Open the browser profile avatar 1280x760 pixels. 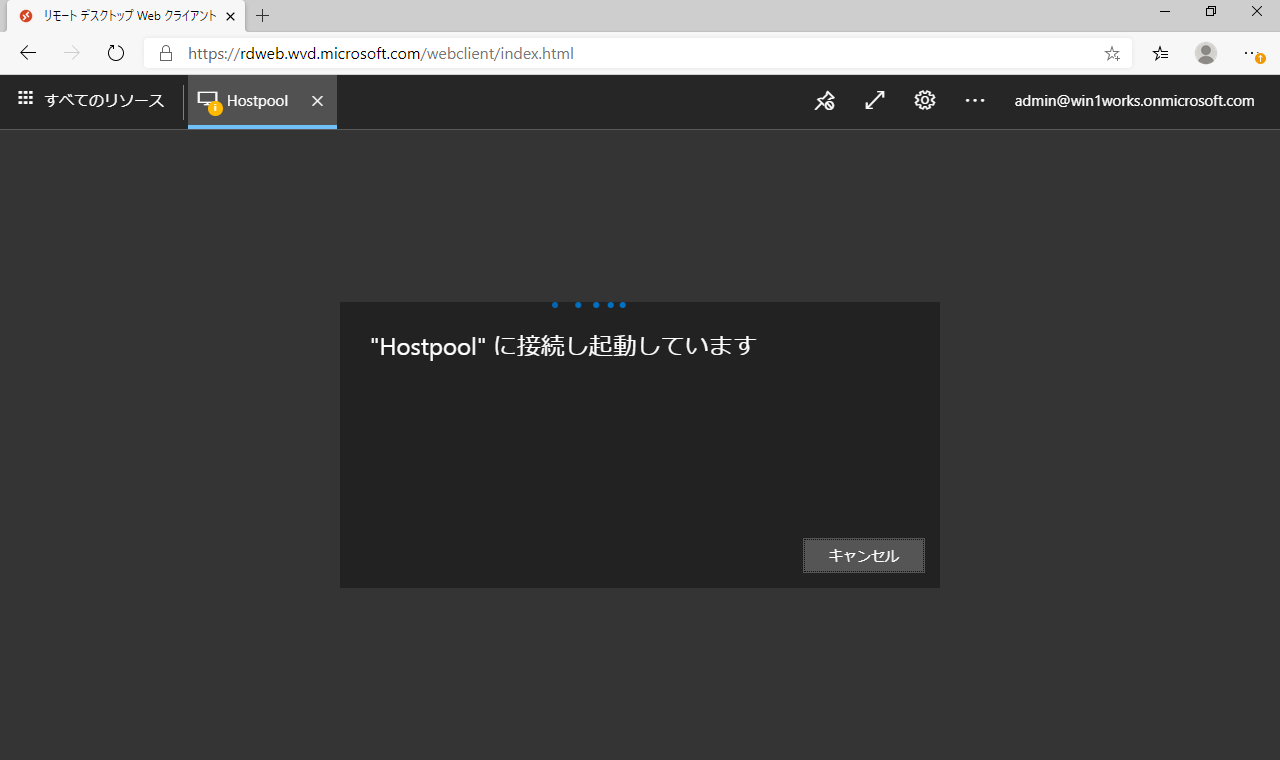click(1206, 54)
